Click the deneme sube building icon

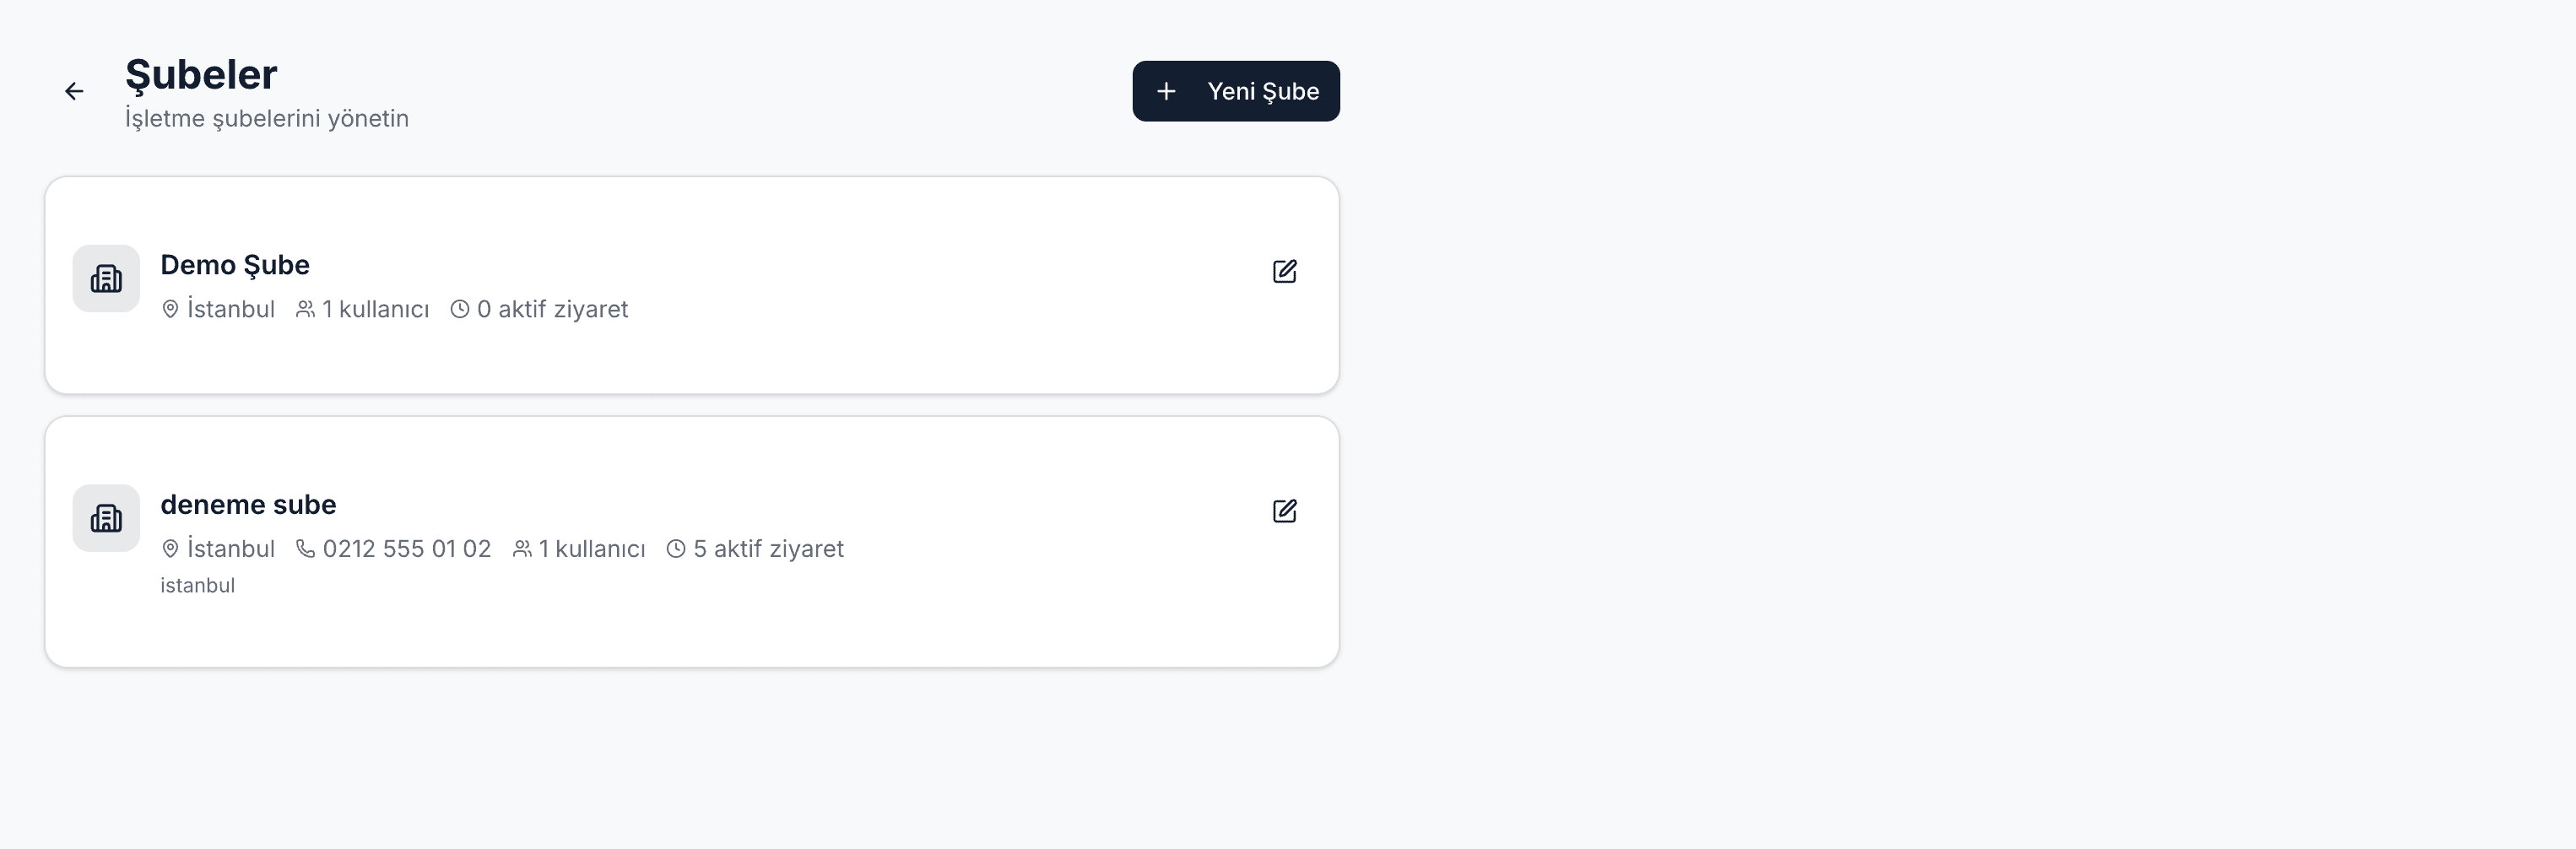tap(106, 518)
